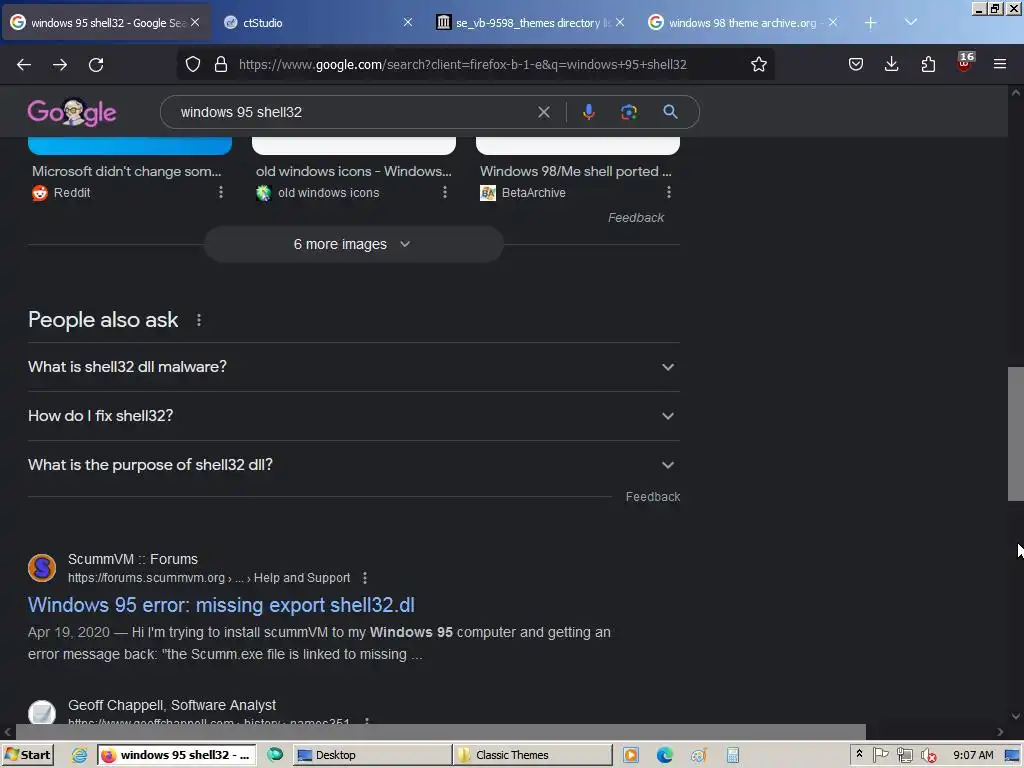1024x768 pixels.
Task: Open old windows icons image result
Action: (x=353, y=171)
